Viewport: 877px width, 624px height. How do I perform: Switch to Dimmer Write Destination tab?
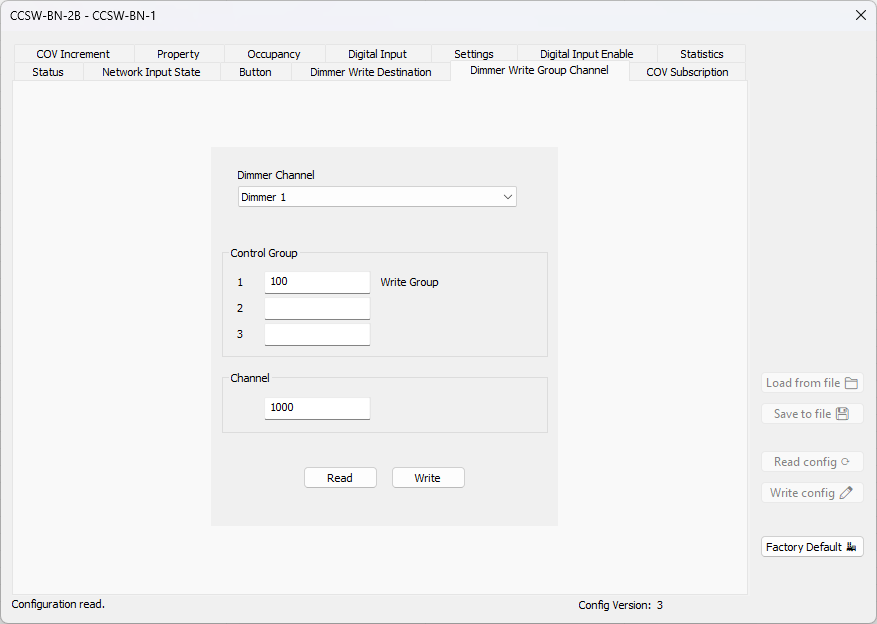[x=371, y=72]
